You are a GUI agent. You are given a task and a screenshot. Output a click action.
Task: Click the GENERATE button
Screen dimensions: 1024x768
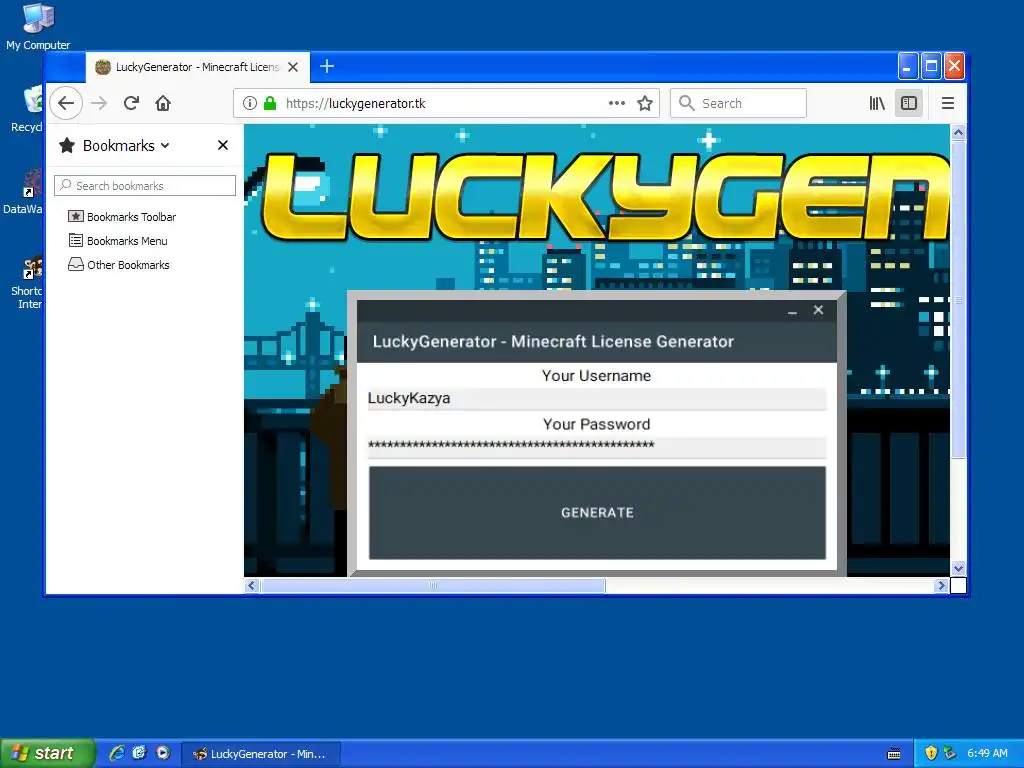[597, 513]
